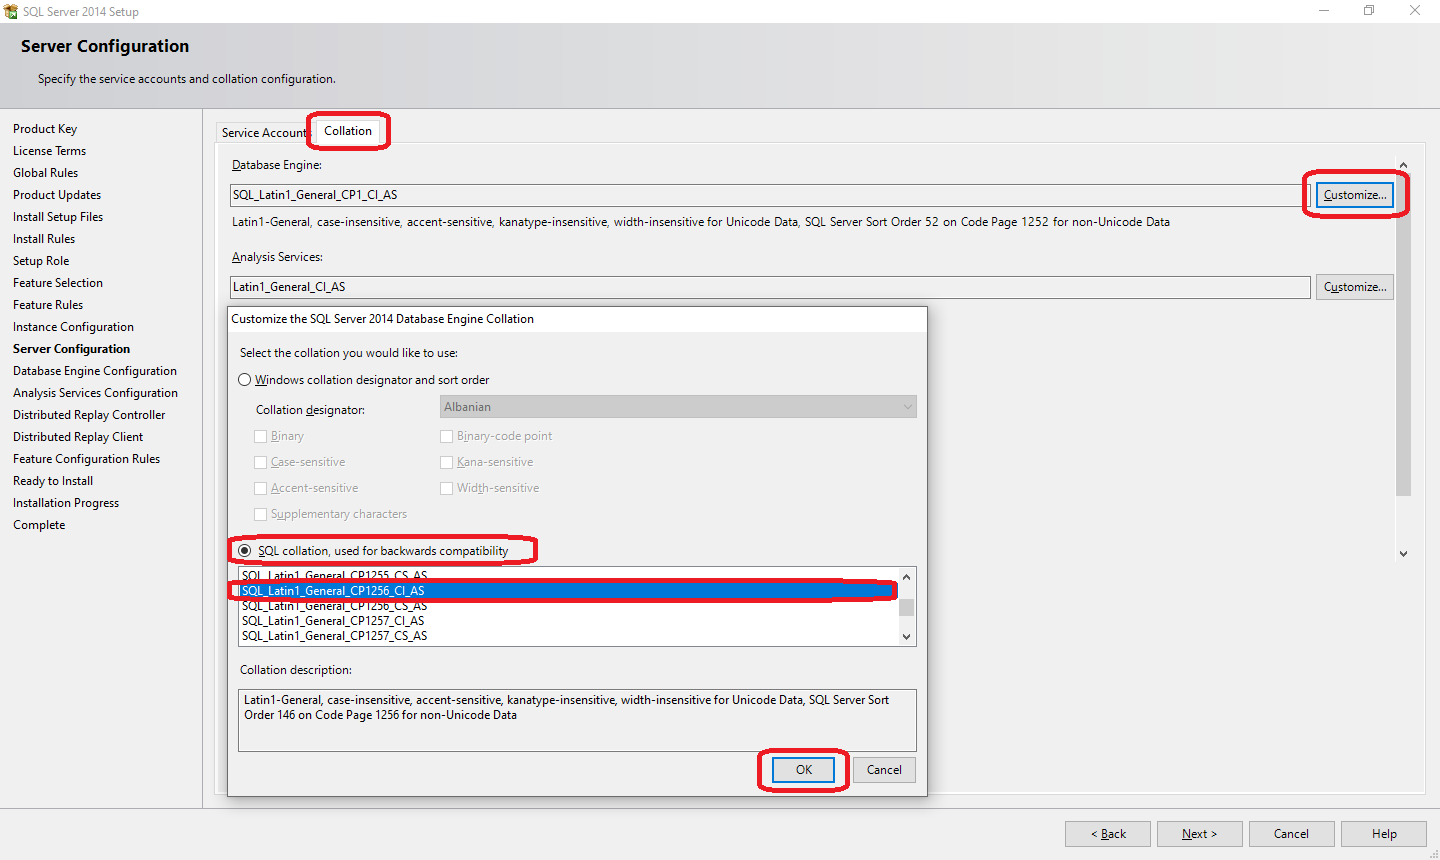Click Complete step in sidebar
1440x860 pixels.
[x=39, y=525]
